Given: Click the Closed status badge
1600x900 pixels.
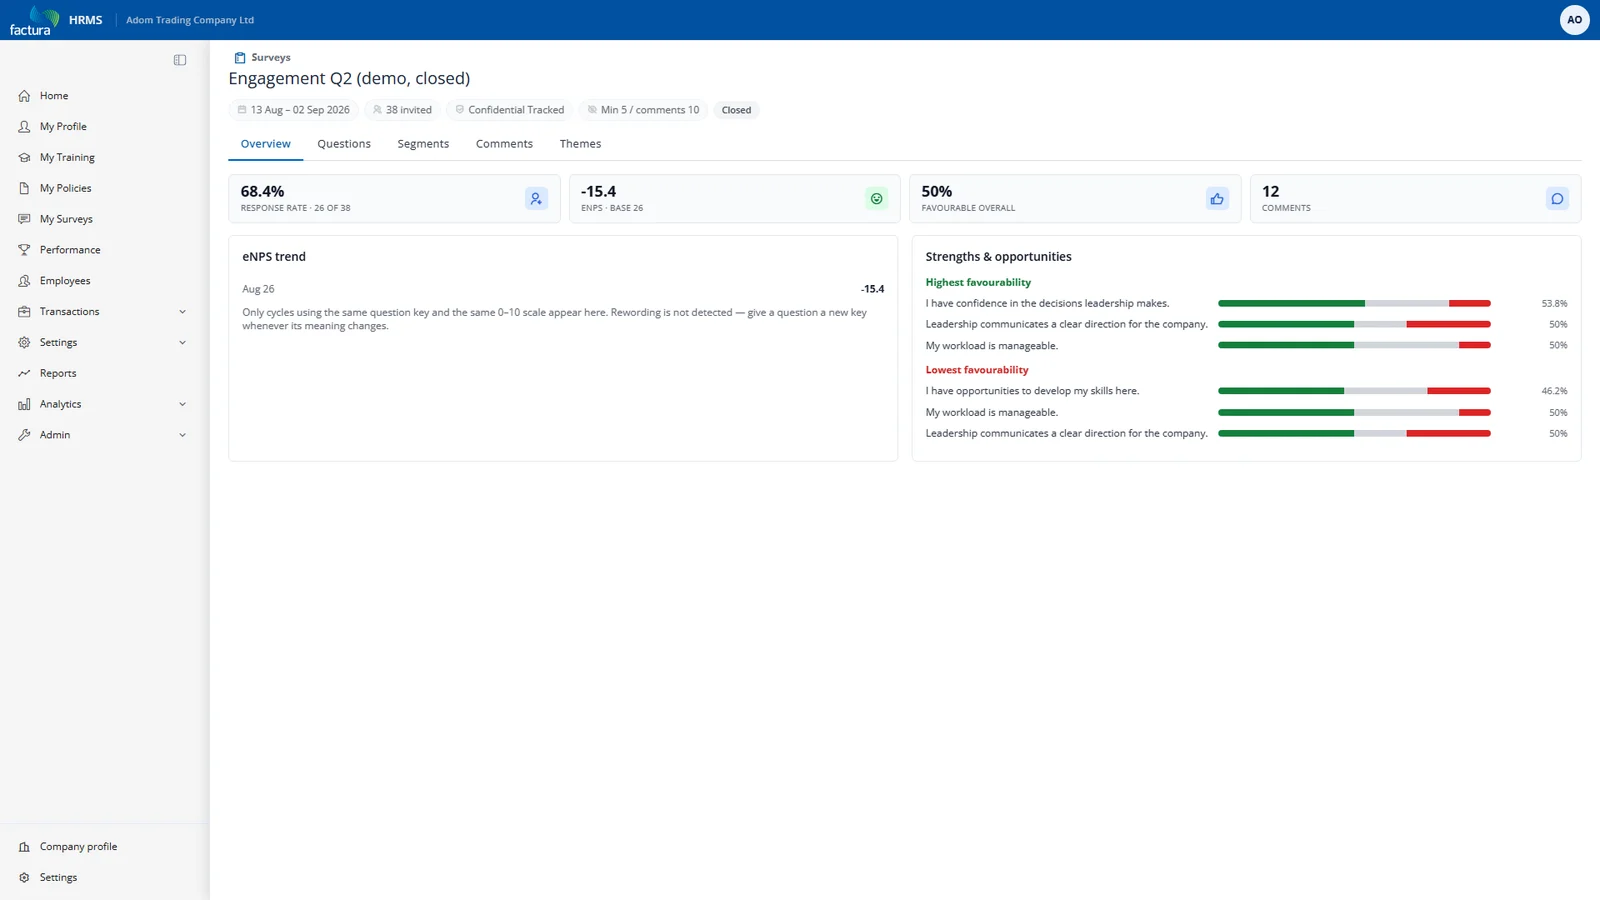Looking at the screenshot, I should click(x=736, y=110).
